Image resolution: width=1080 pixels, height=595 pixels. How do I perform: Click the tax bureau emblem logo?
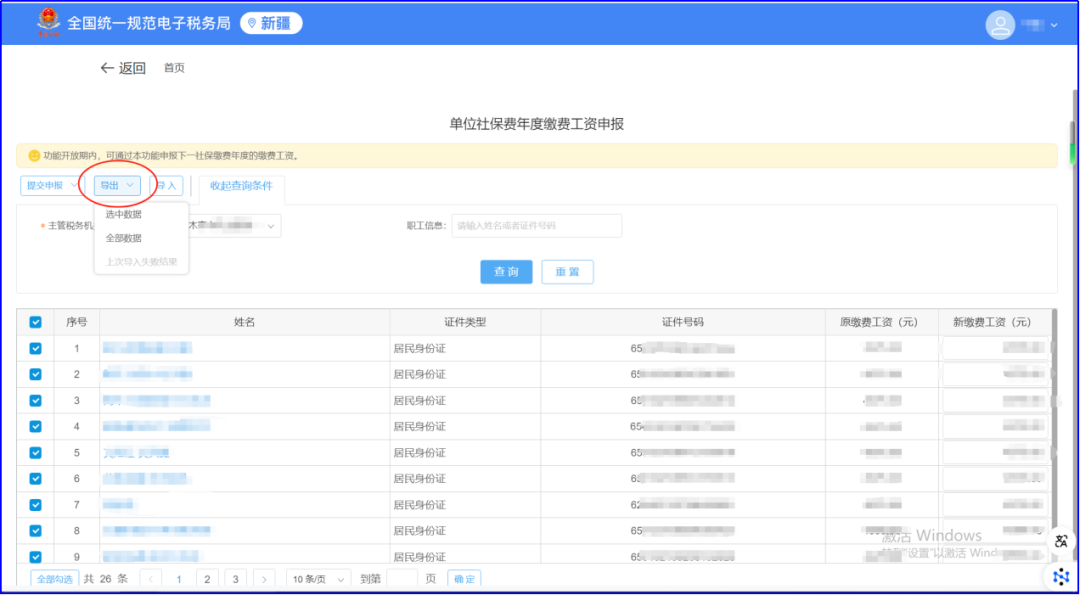coord(49,23)
